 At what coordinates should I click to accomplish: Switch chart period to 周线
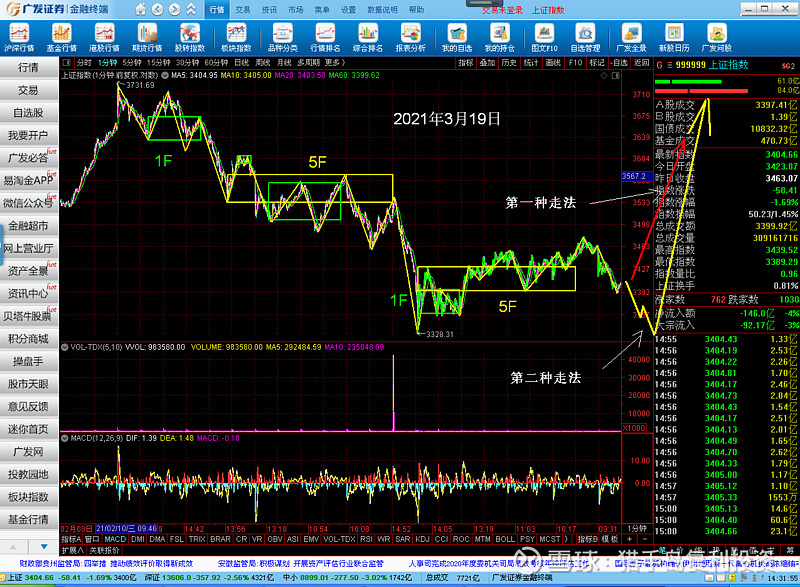click(263, 63)
